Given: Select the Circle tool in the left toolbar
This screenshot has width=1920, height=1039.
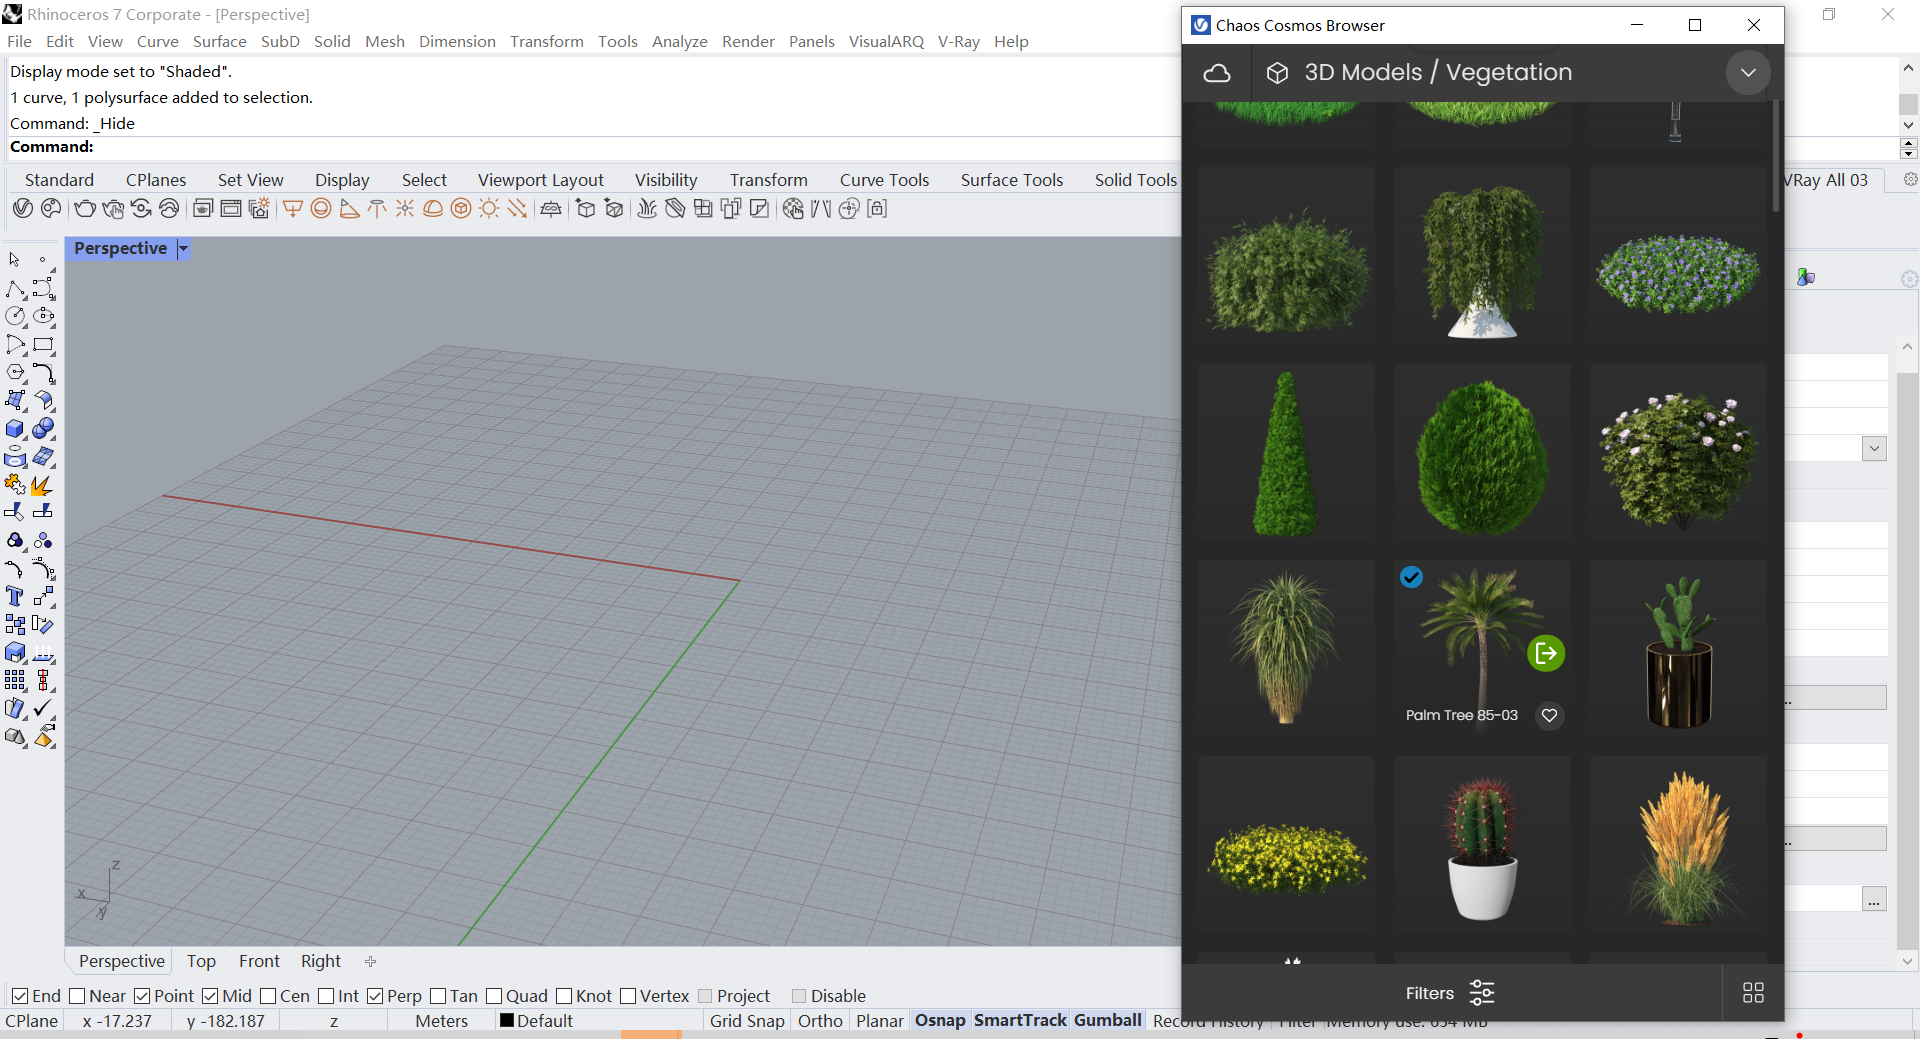Looking at the screenshot, I should tap(15, 316).
